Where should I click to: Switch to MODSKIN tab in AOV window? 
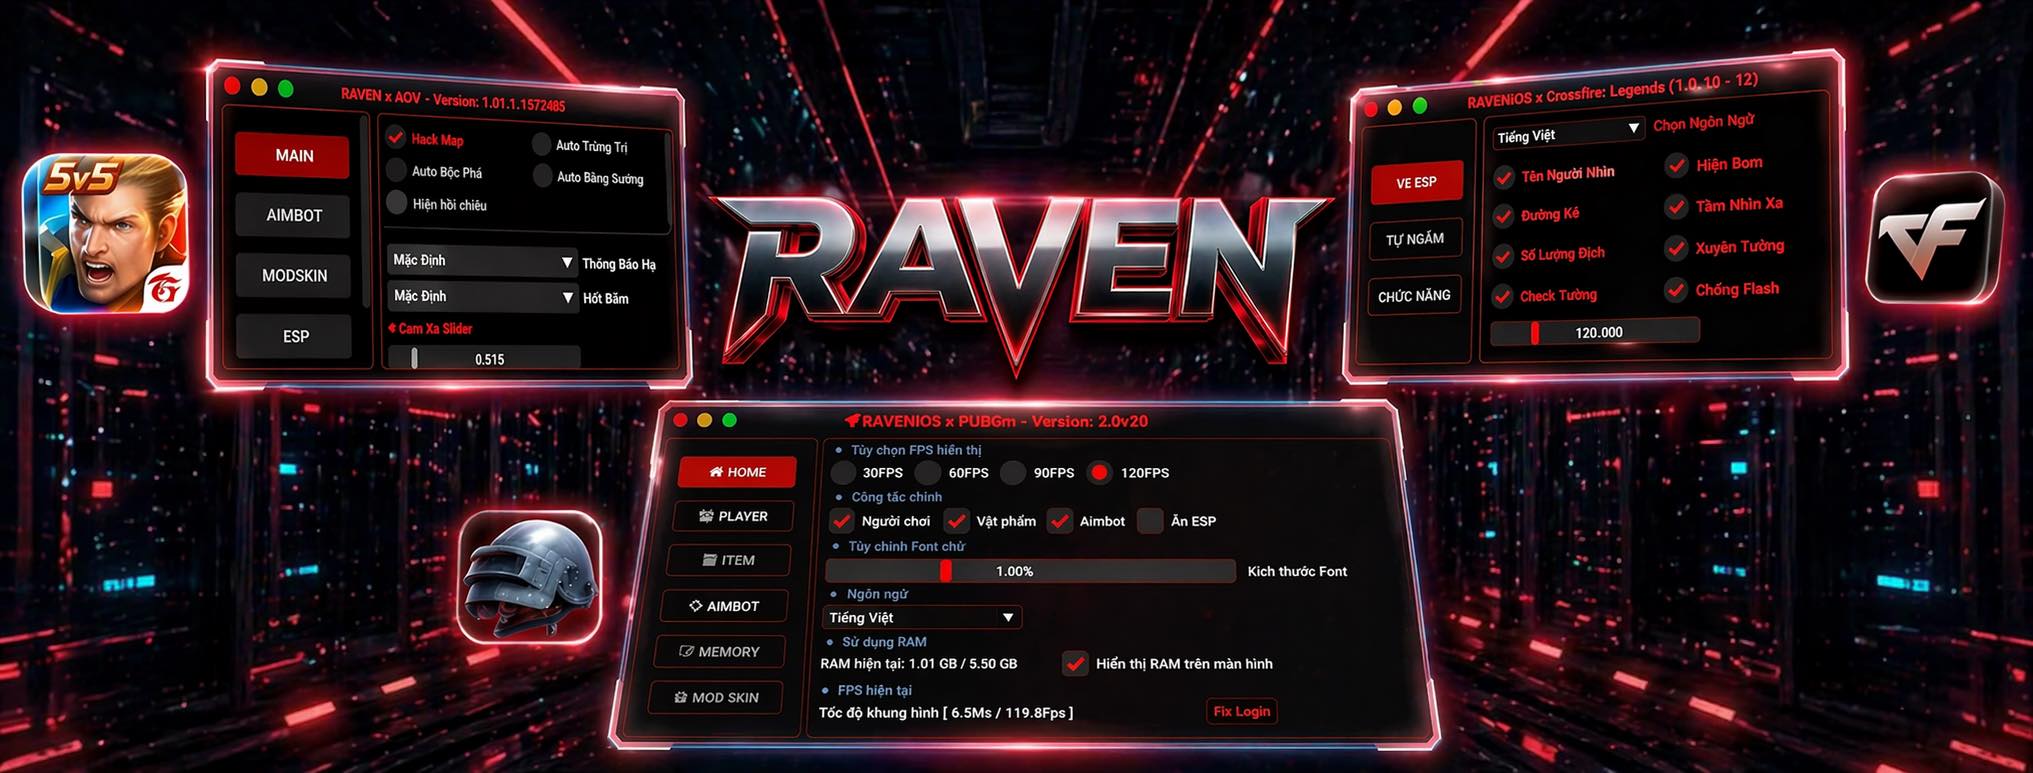pos(294,276)
